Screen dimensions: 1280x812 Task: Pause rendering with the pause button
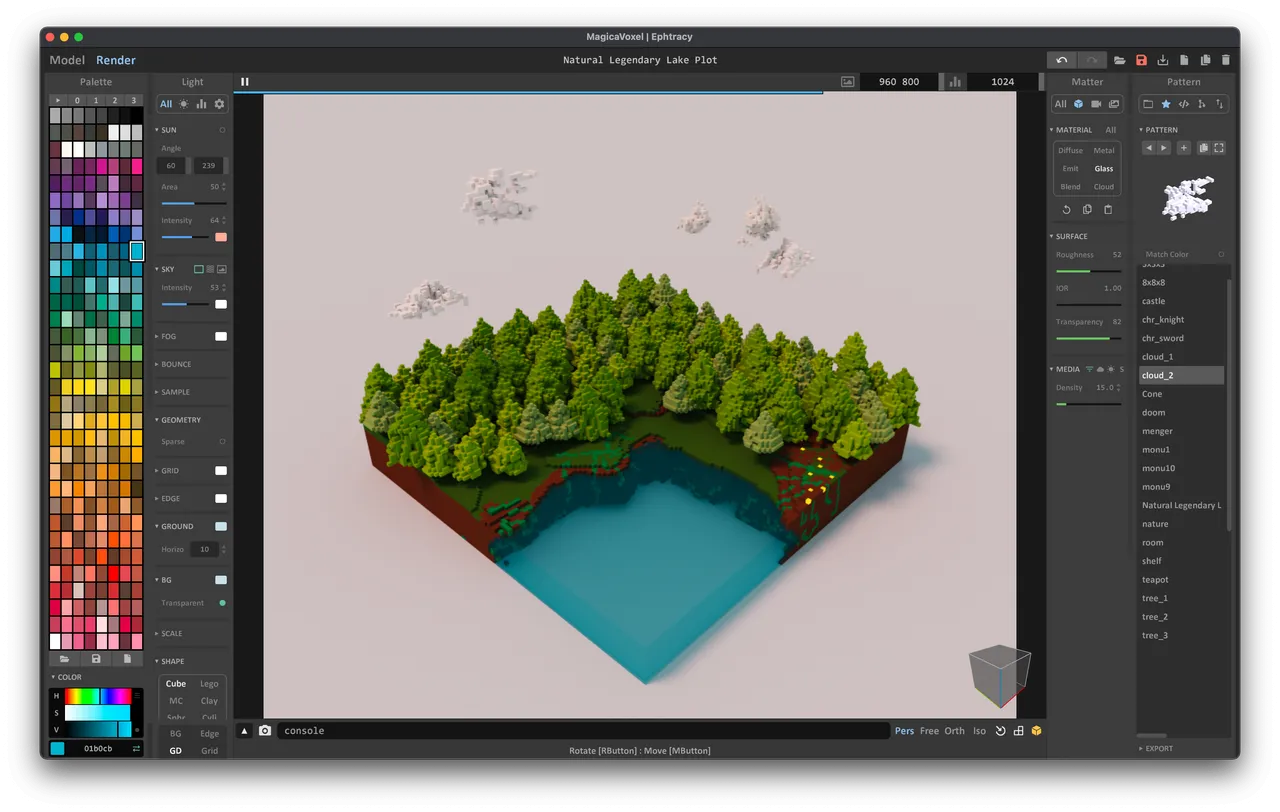click(x=245, y=82)
